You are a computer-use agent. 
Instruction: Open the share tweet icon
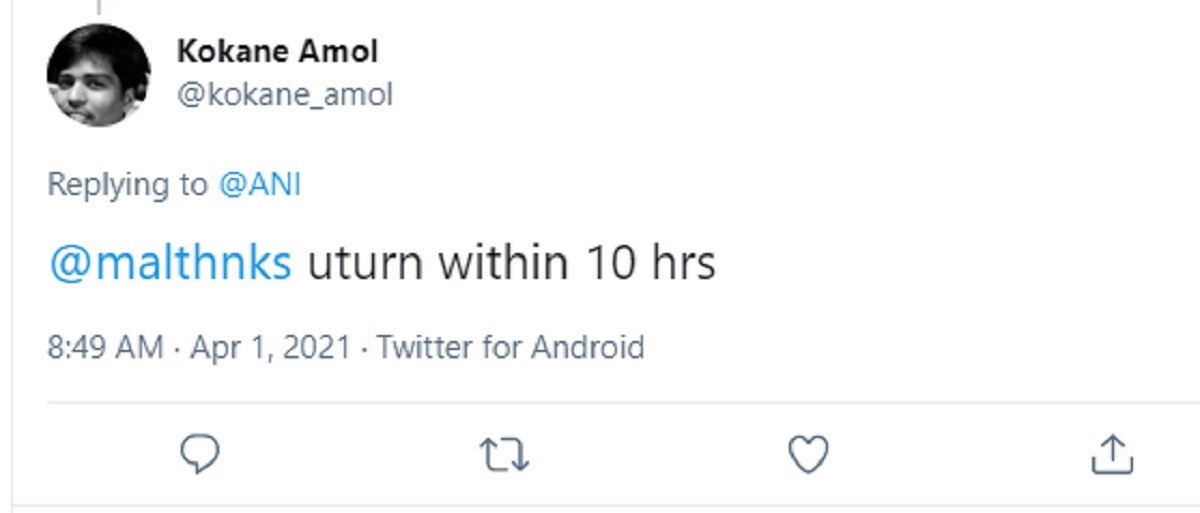tap(1111, 455)
